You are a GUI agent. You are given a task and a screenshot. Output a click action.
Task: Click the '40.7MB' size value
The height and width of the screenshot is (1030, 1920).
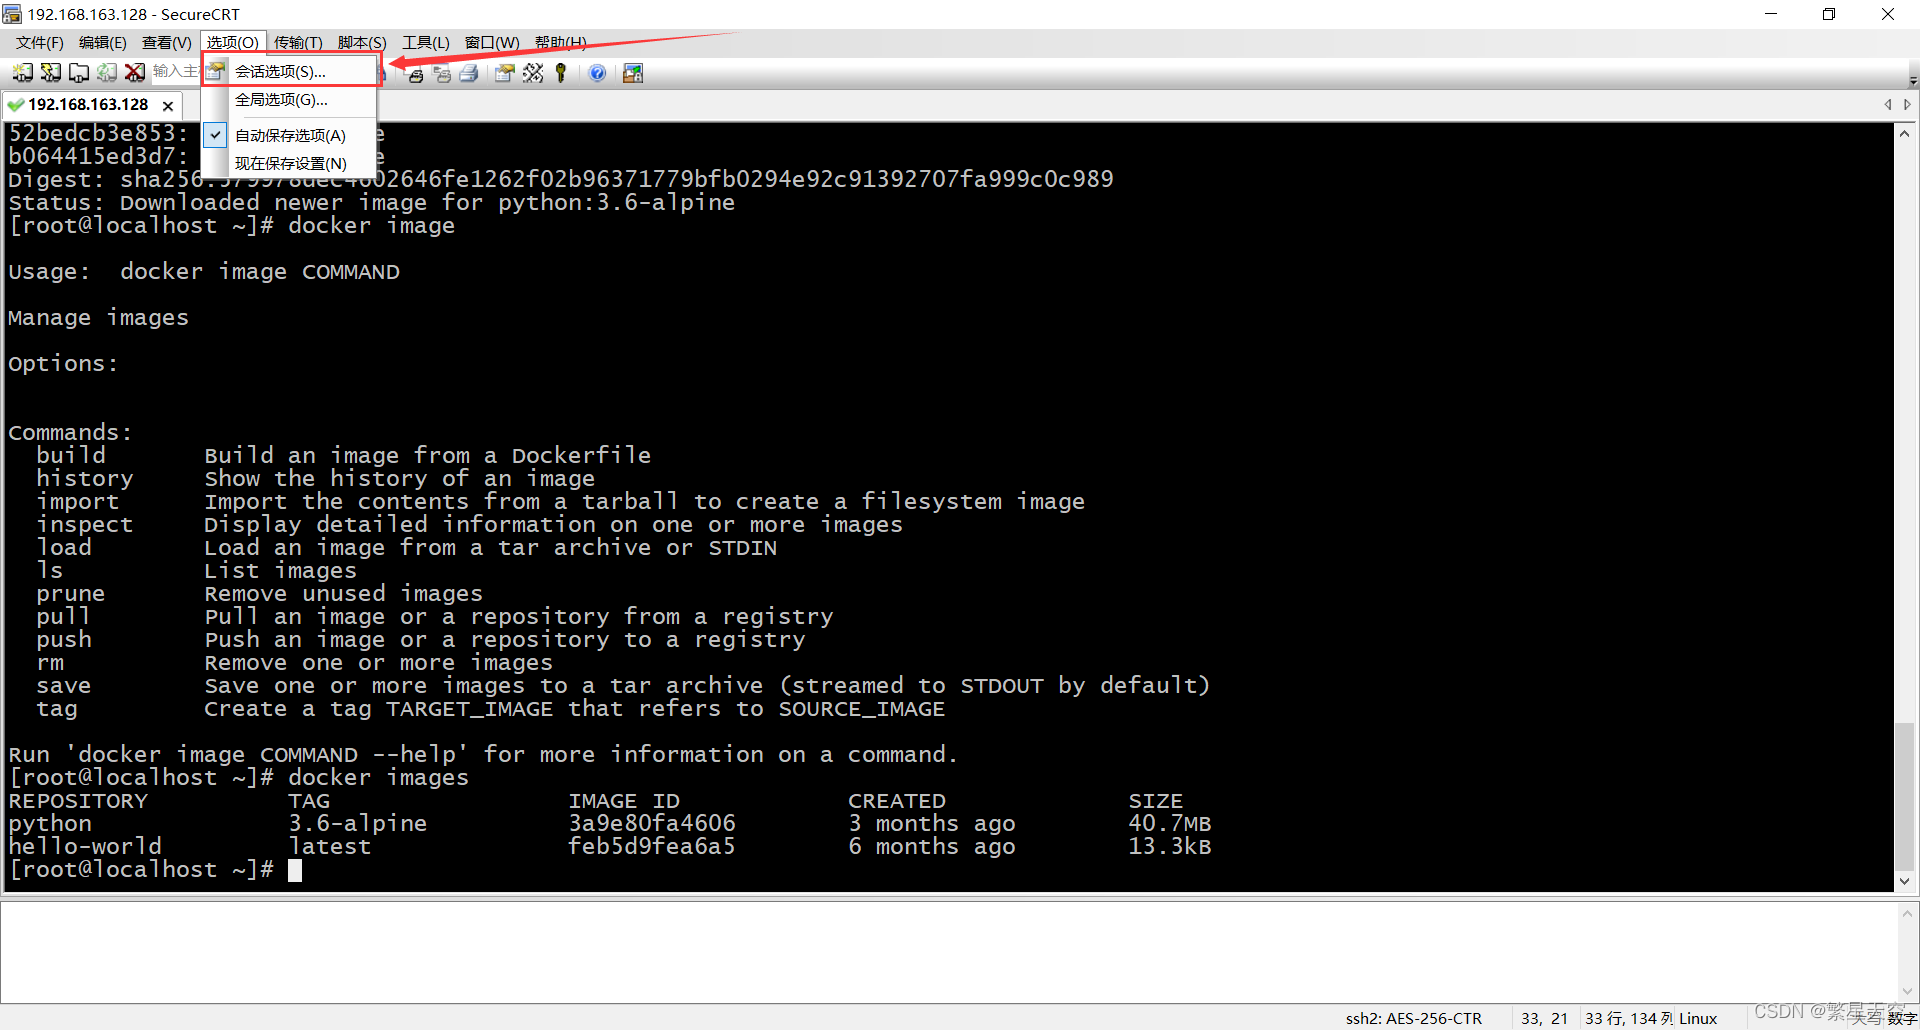(x=1170, y=824)
